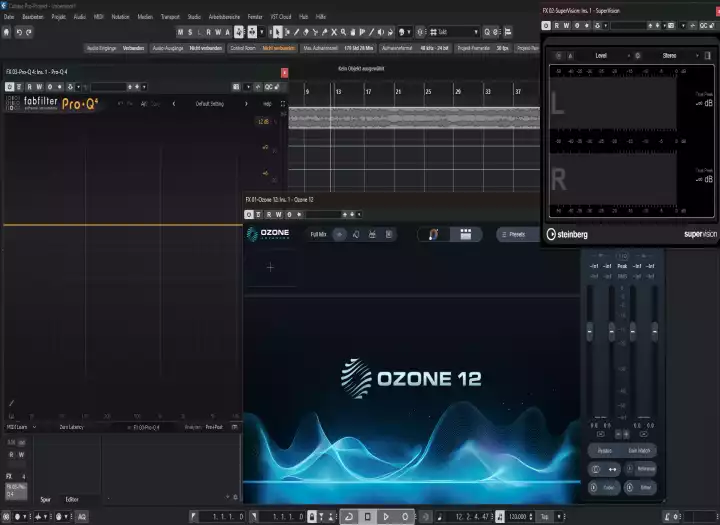This screenshot has height=525, width=720.
Task: Click the Ozone Master Assistant icon
Action: 433,235
